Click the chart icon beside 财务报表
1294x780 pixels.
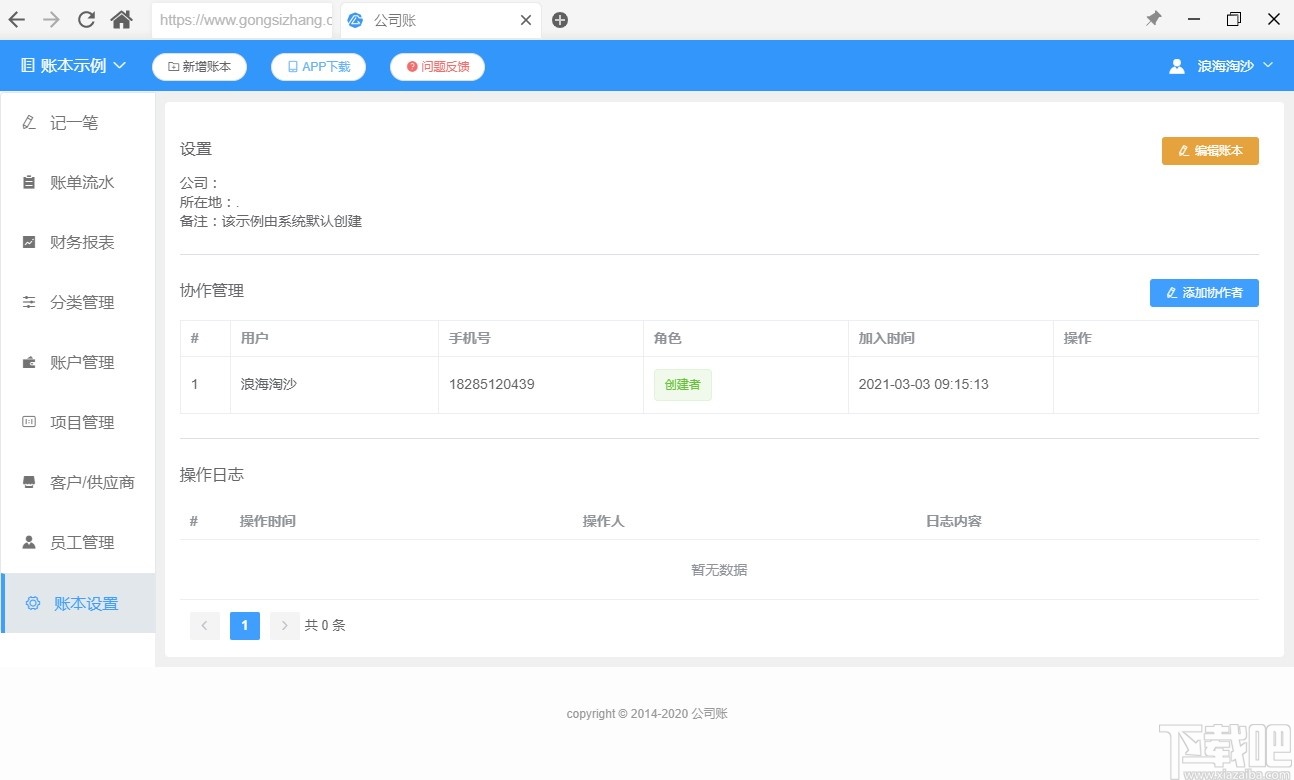29,243
